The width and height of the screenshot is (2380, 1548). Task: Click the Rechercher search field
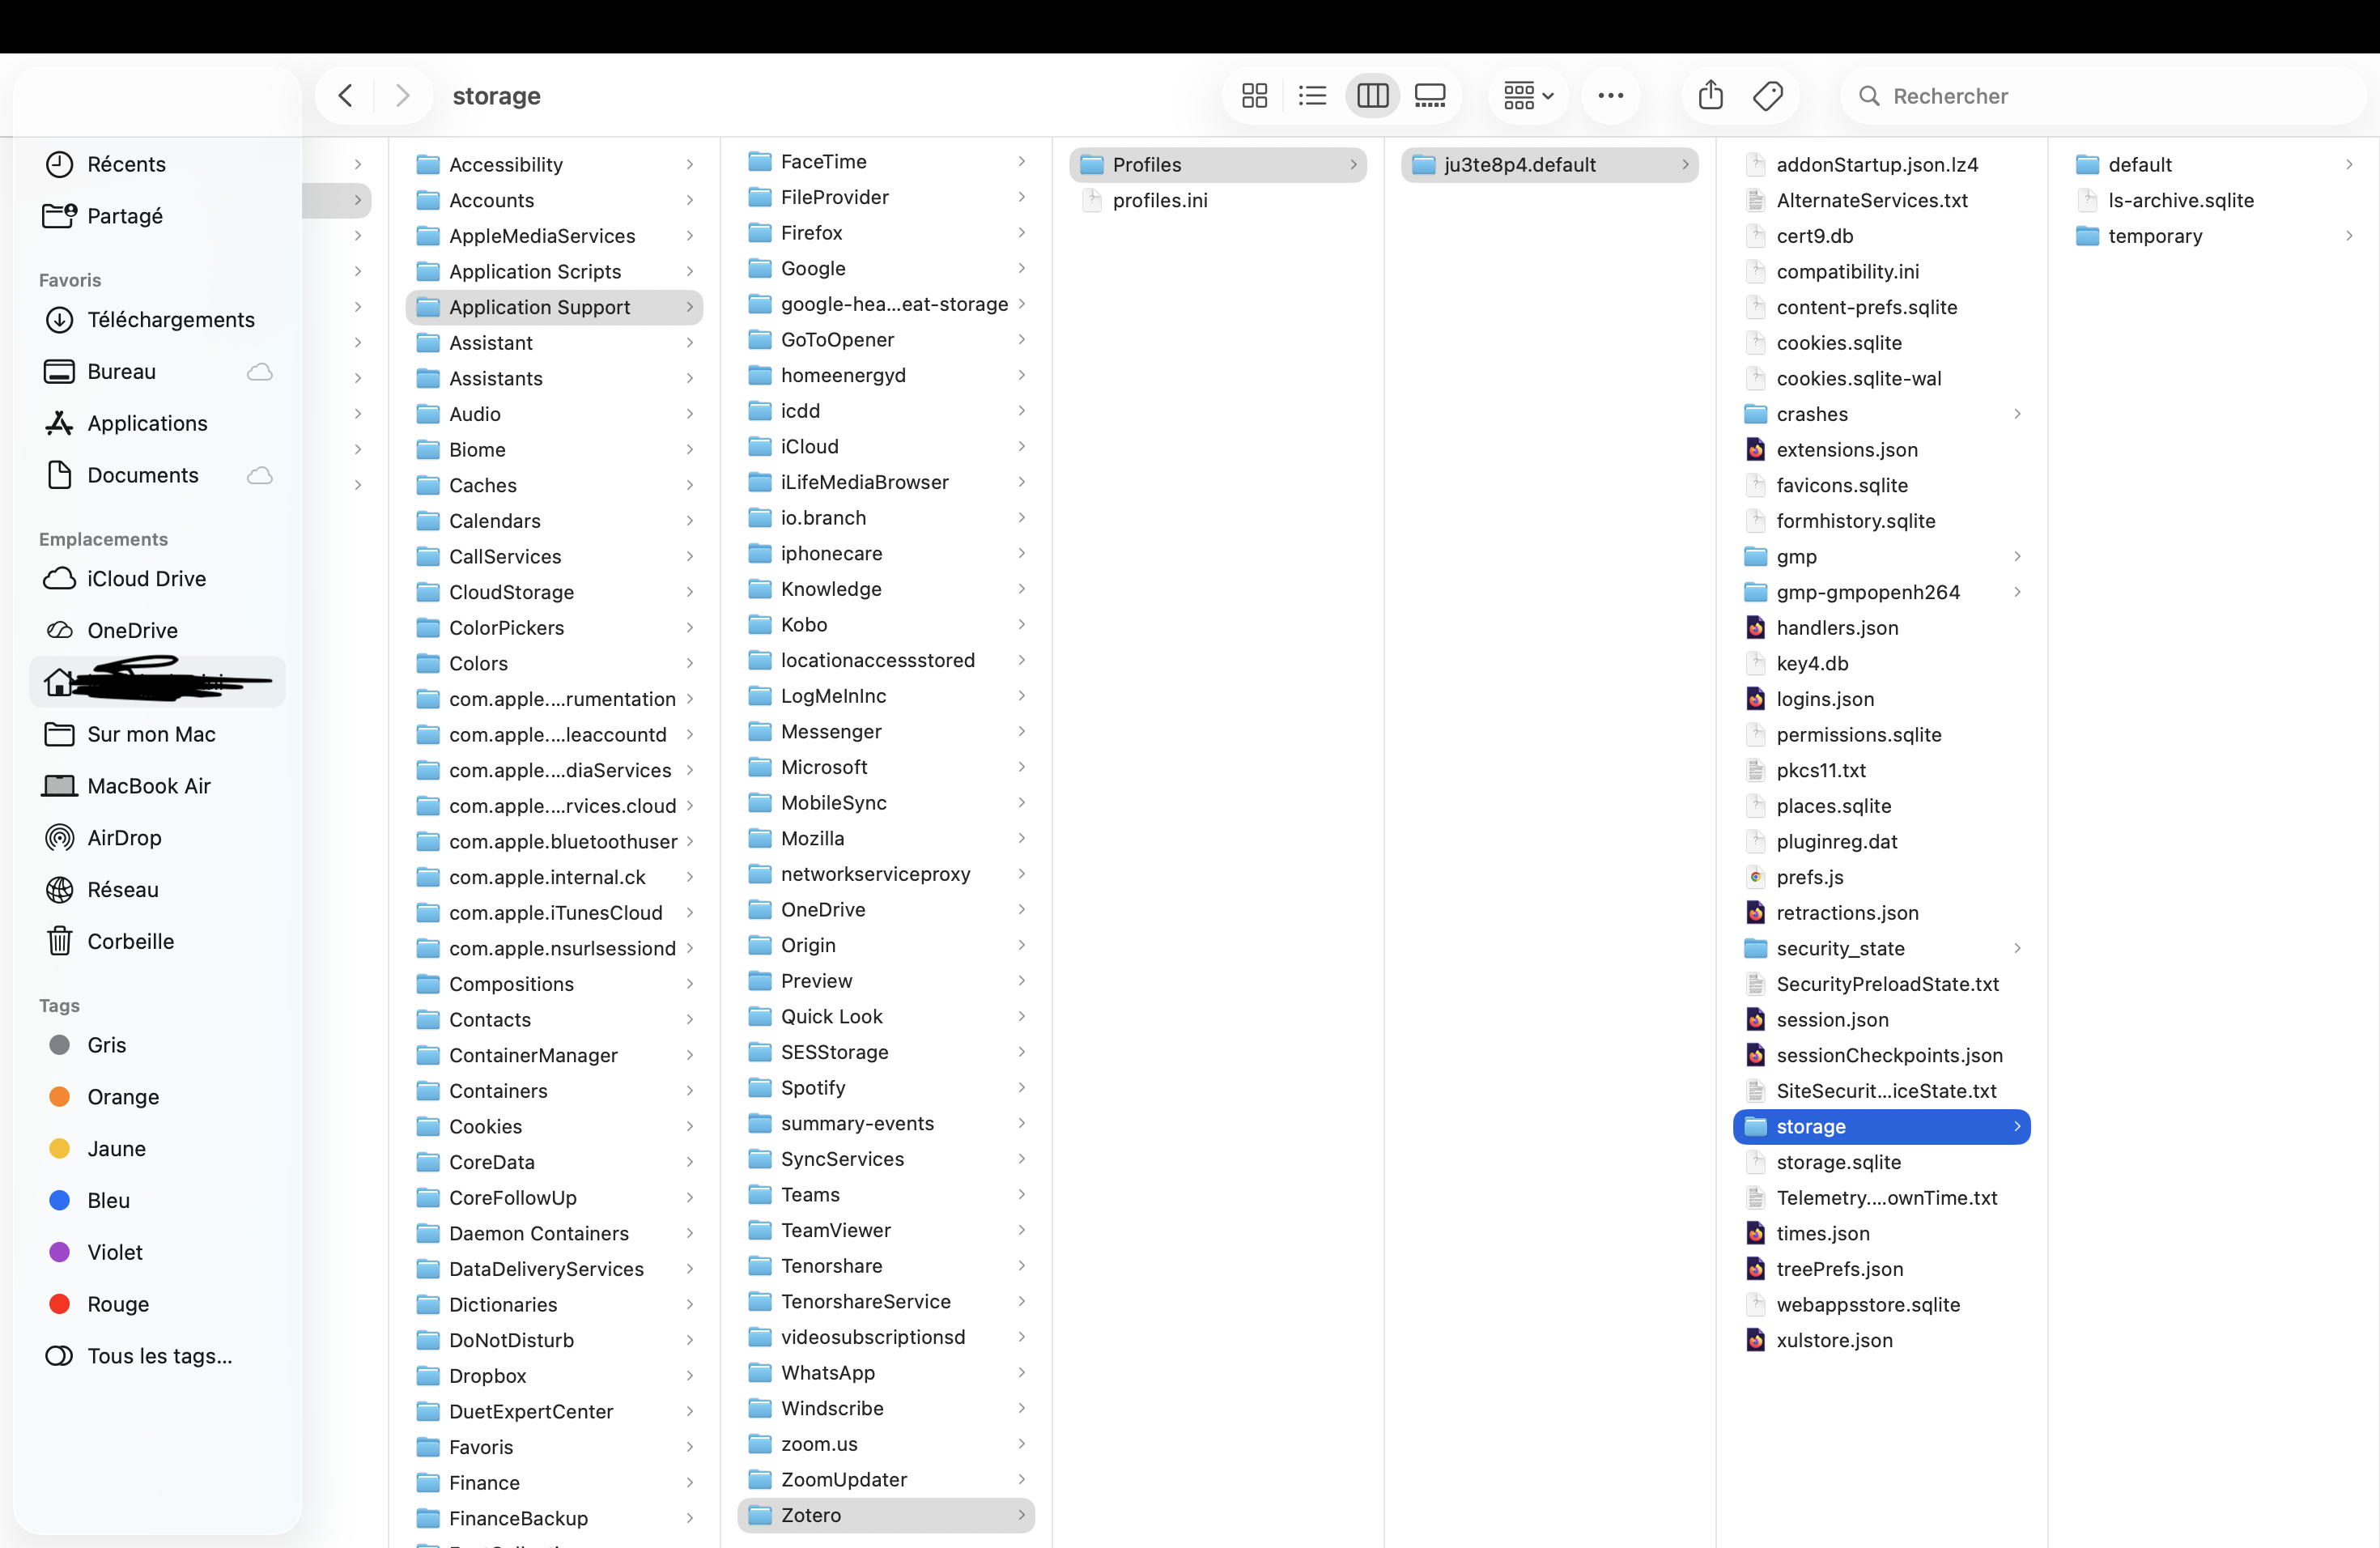tap(2100, 96)
